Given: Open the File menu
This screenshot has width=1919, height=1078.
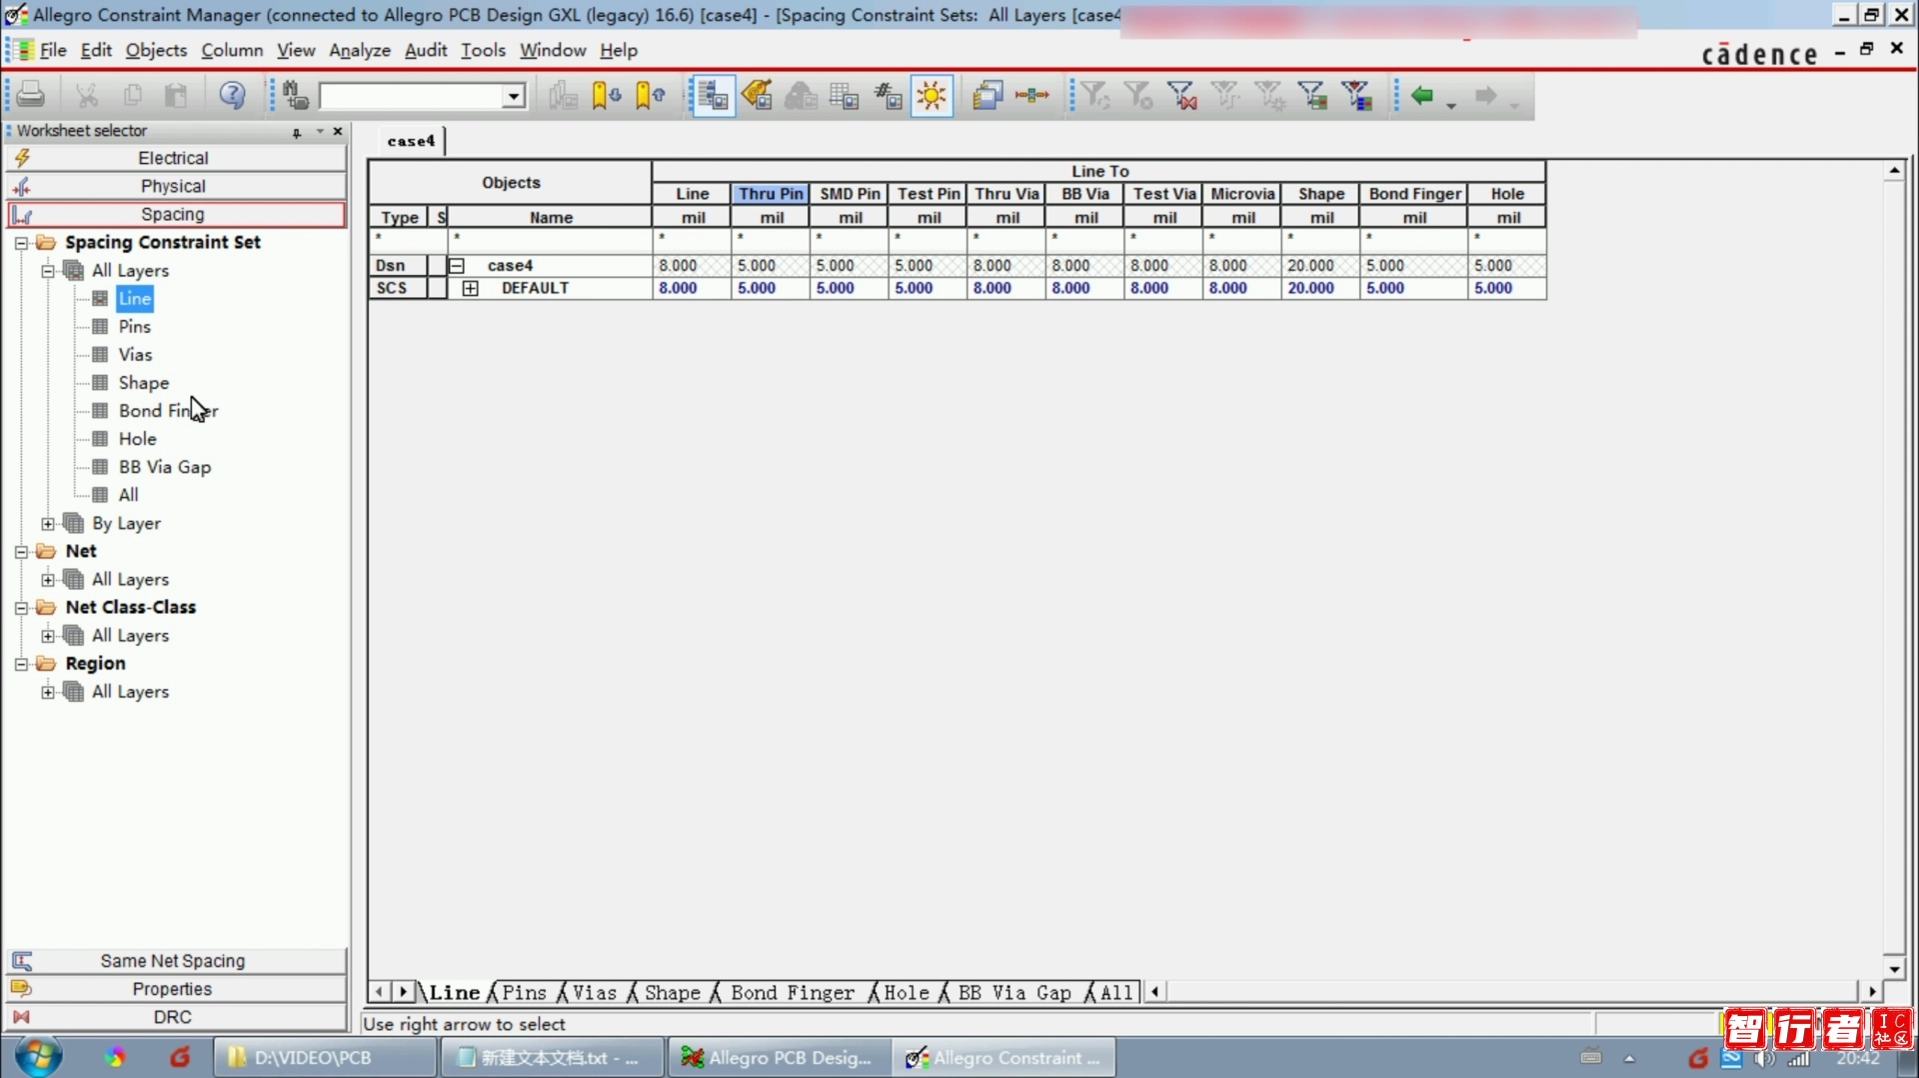Looking at the screenshot, I should (x=53, y=50).
